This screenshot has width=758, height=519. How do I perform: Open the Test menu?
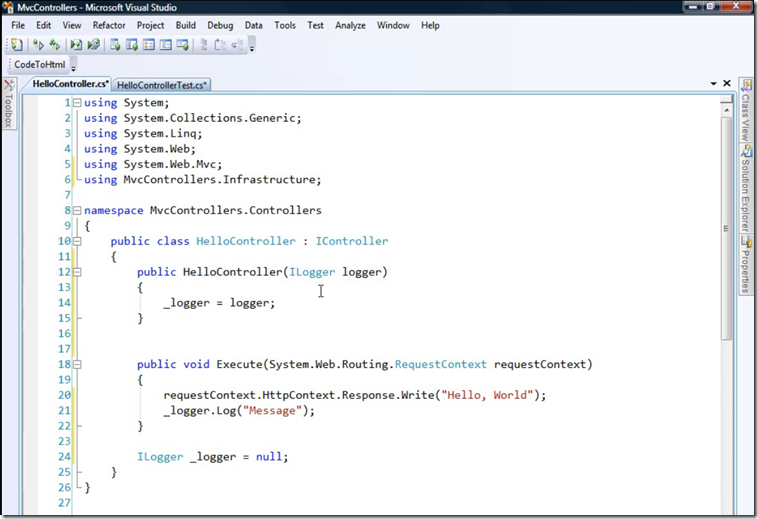[x=315, y=25]
